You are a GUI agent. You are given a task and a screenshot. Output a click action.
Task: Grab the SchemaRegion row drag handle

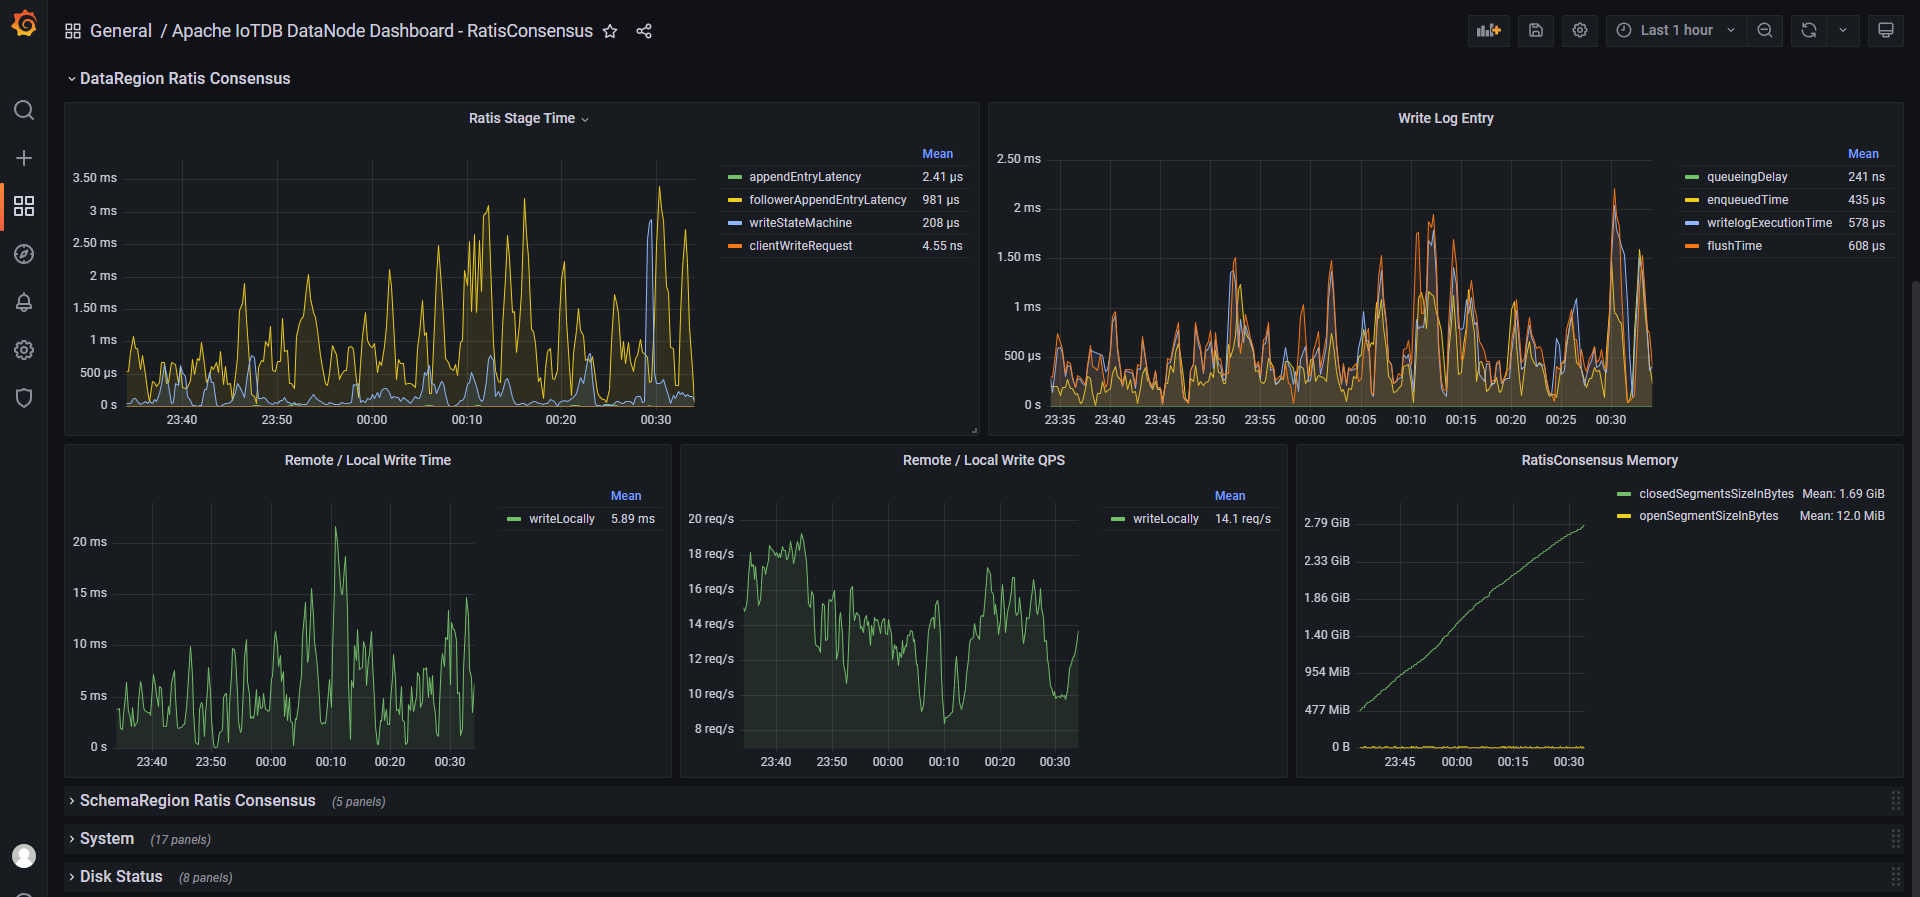[x=1895, y=801]
